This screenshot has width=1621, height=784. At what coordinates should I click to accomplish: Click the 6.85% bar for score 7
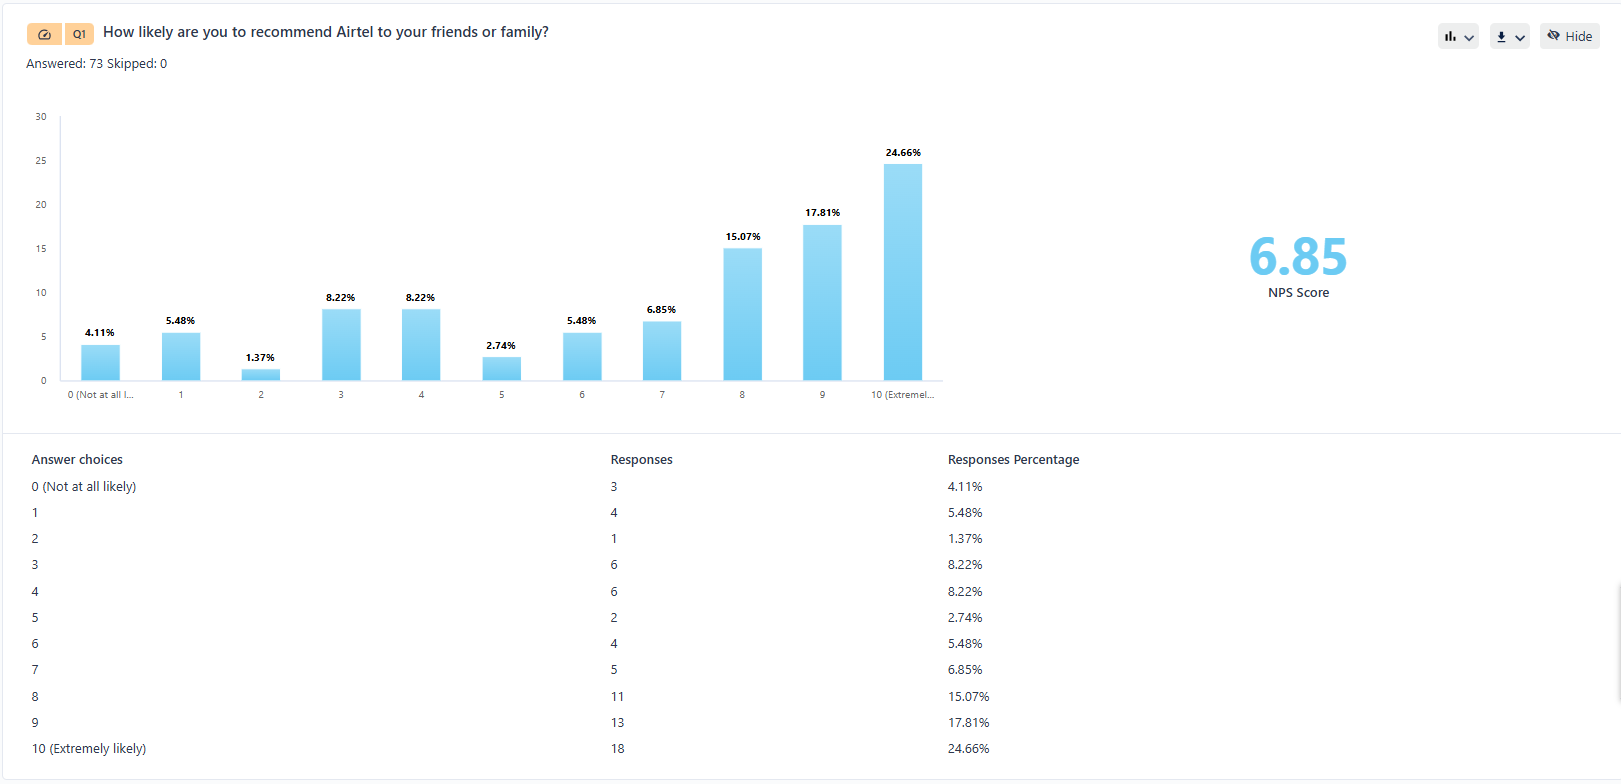click(662, 350)
